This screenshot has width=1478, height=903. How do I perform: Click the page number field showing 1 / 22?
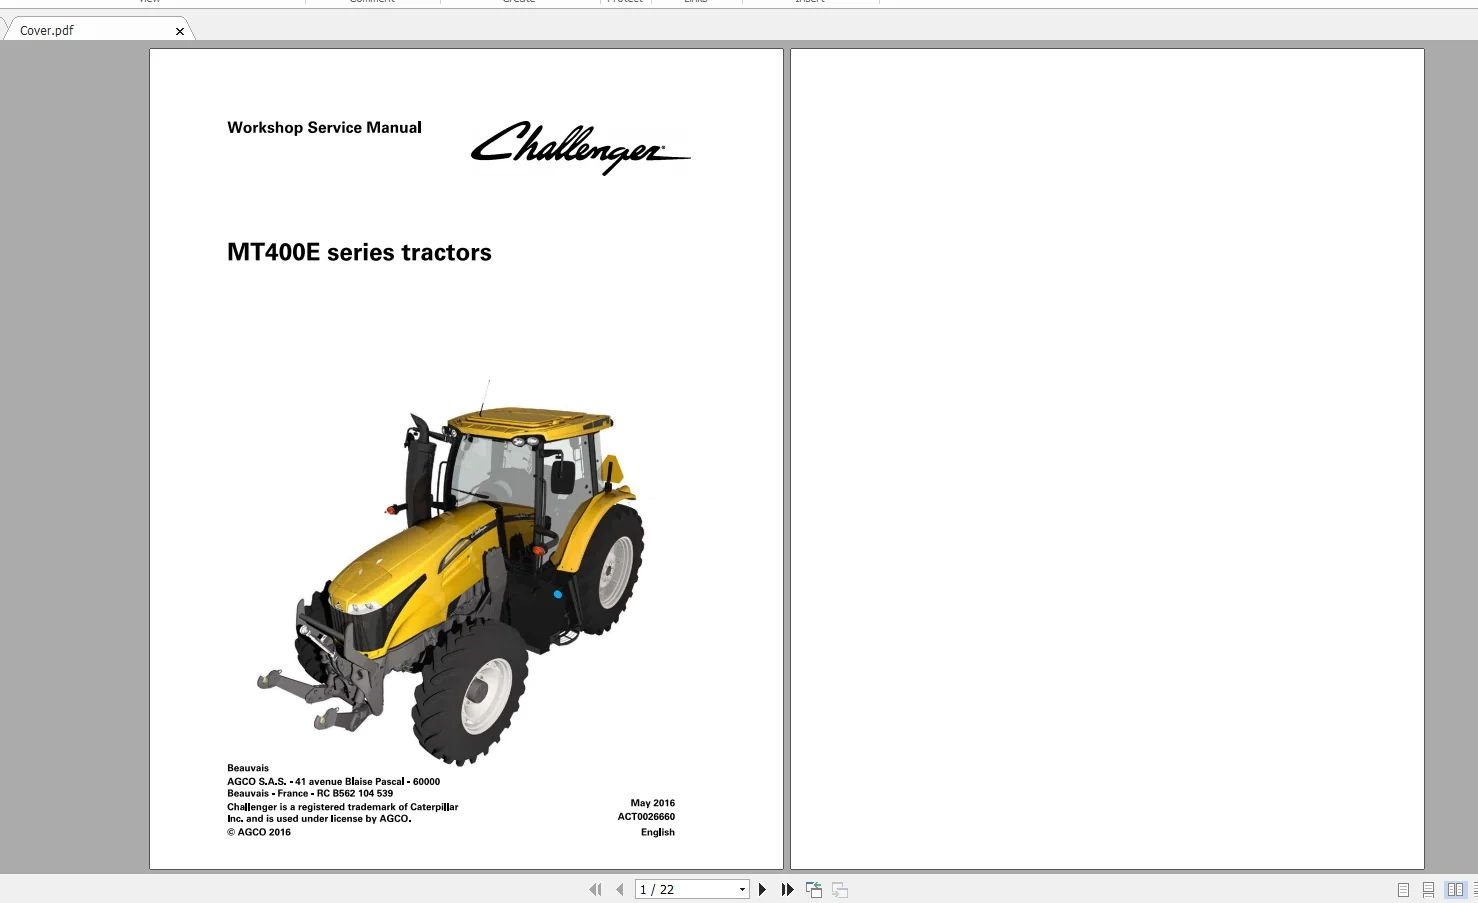[686, 889]
